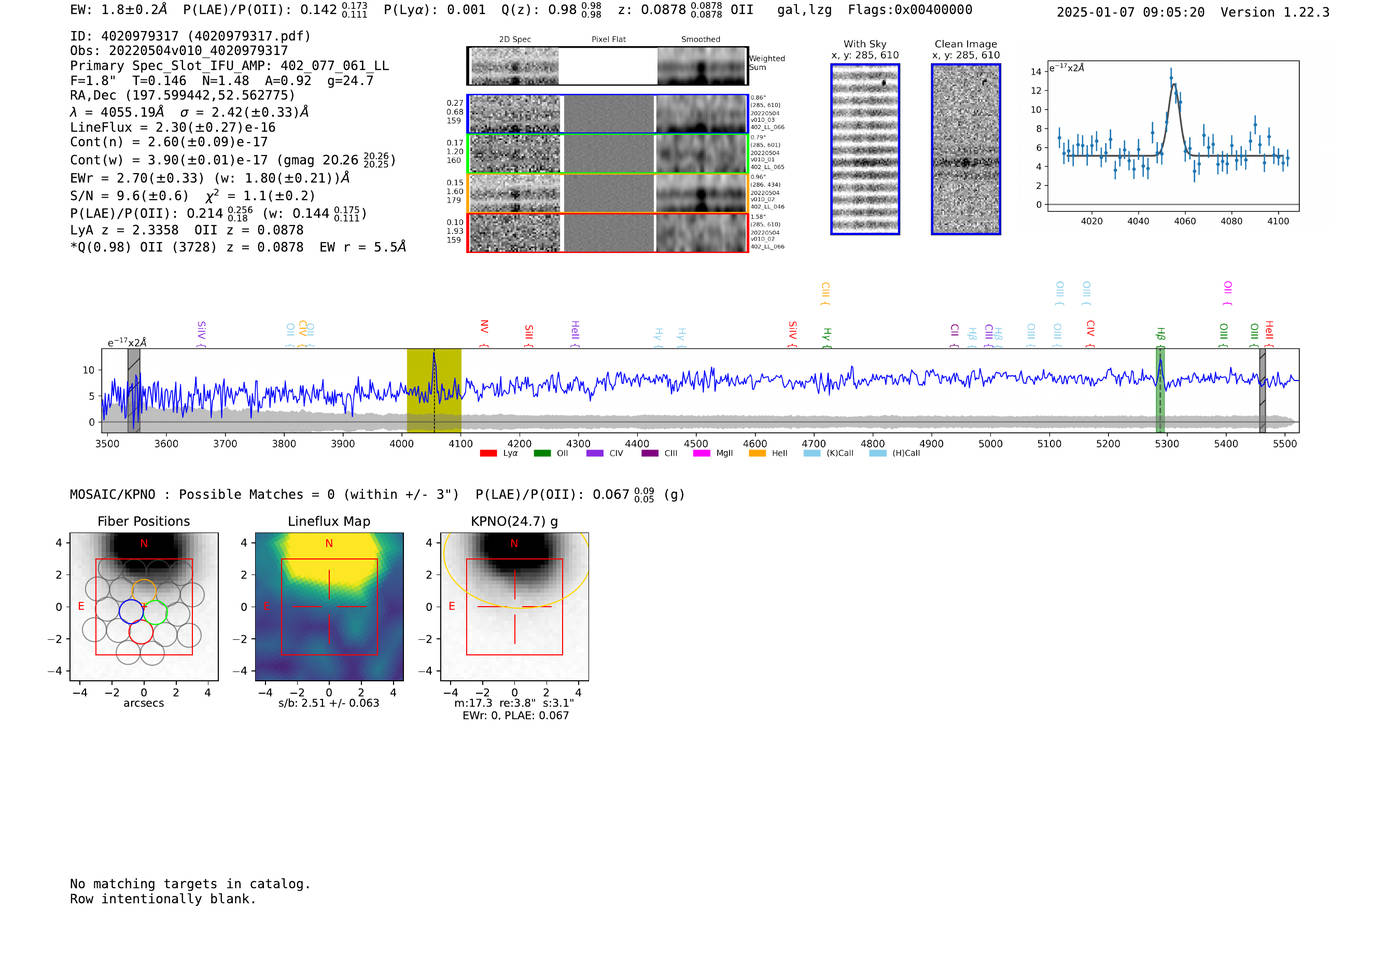Click the gray hatched band near 3540Å
This screenshot has height=953, width=1400.
tap(134, 390)
